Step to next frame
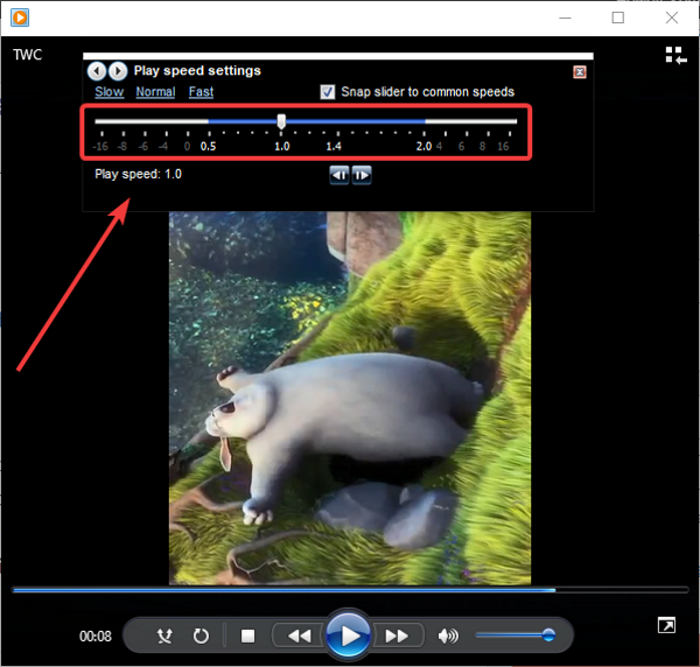 click(362, 175)
